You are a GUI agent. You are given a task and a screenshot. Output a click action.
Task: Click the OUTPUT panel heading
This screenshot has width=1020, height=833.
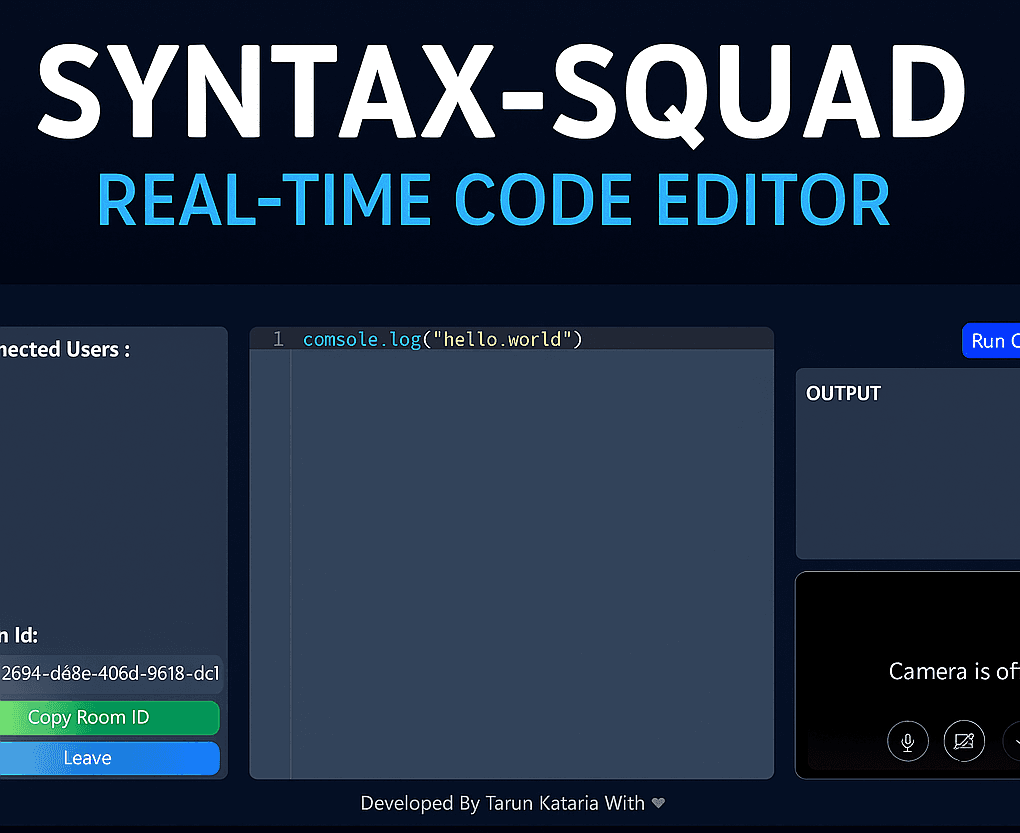(843, 394)
